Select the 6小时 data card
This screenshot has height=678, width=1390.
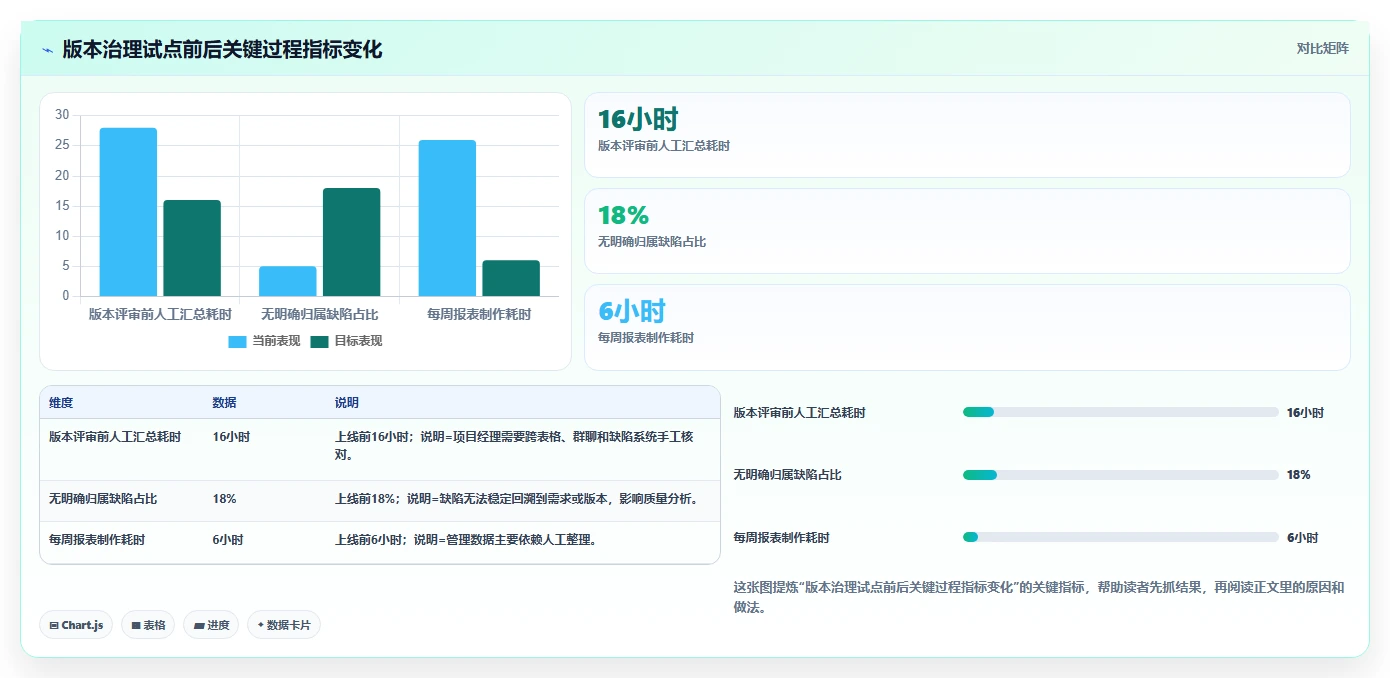pos(967,327)
